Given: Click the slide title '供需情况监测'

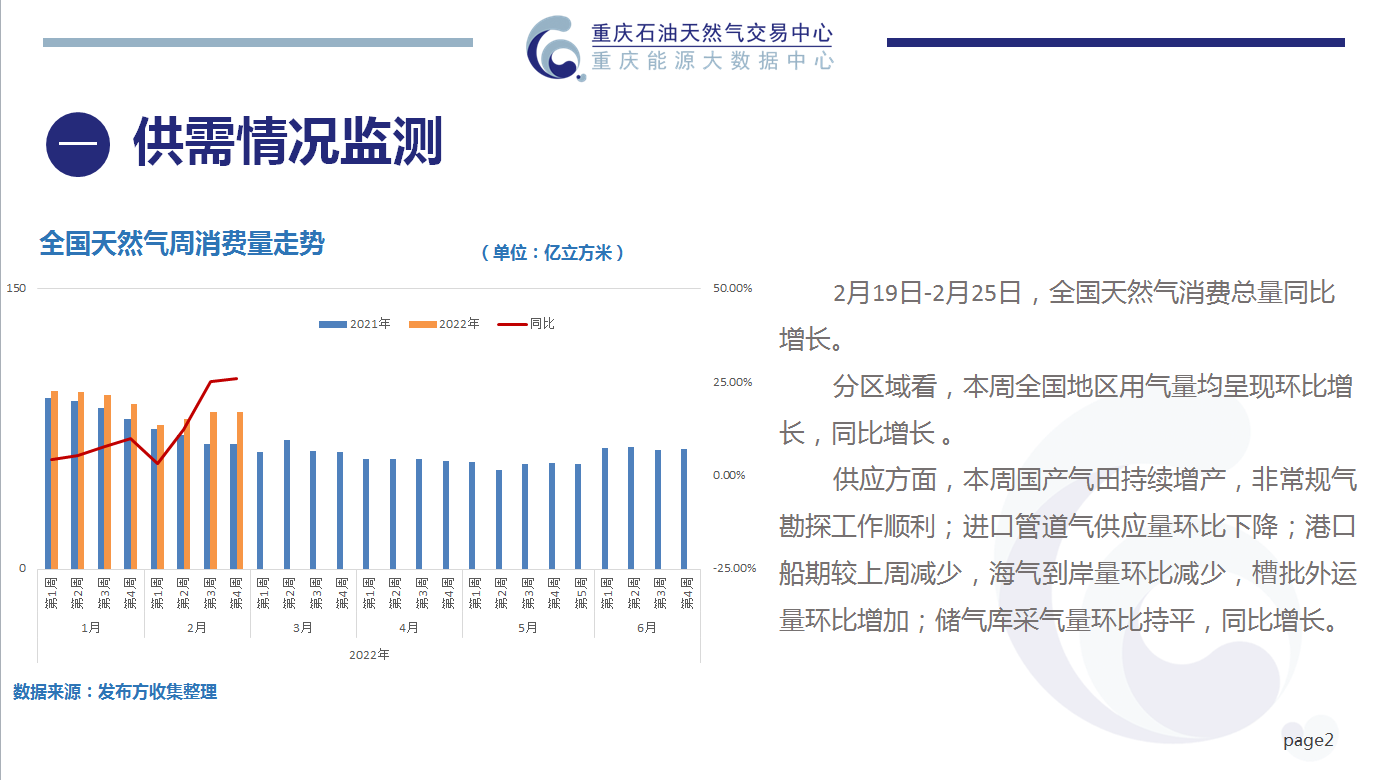Looking at the screenshot, I should click(288, 144).
